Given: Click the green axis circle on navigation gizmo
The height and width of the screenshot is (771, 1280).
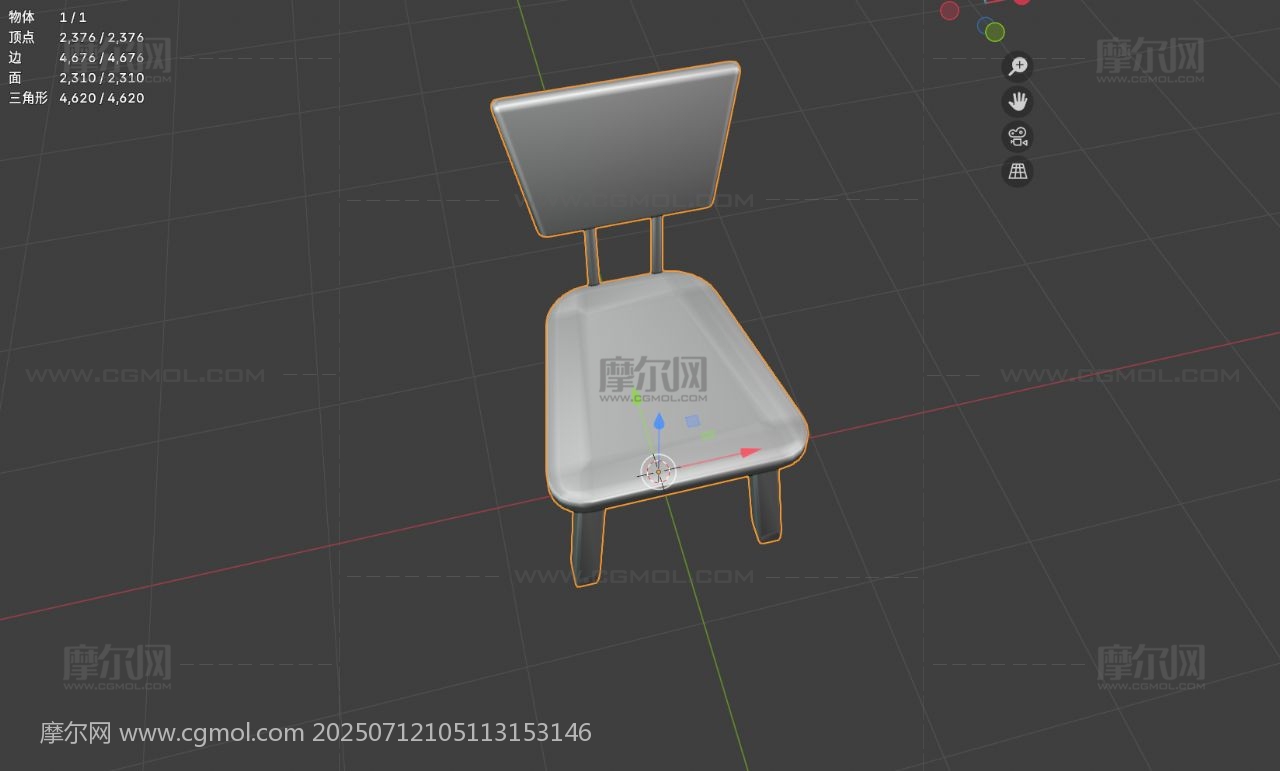Looking at the screenshot, I should click(994, 32).
